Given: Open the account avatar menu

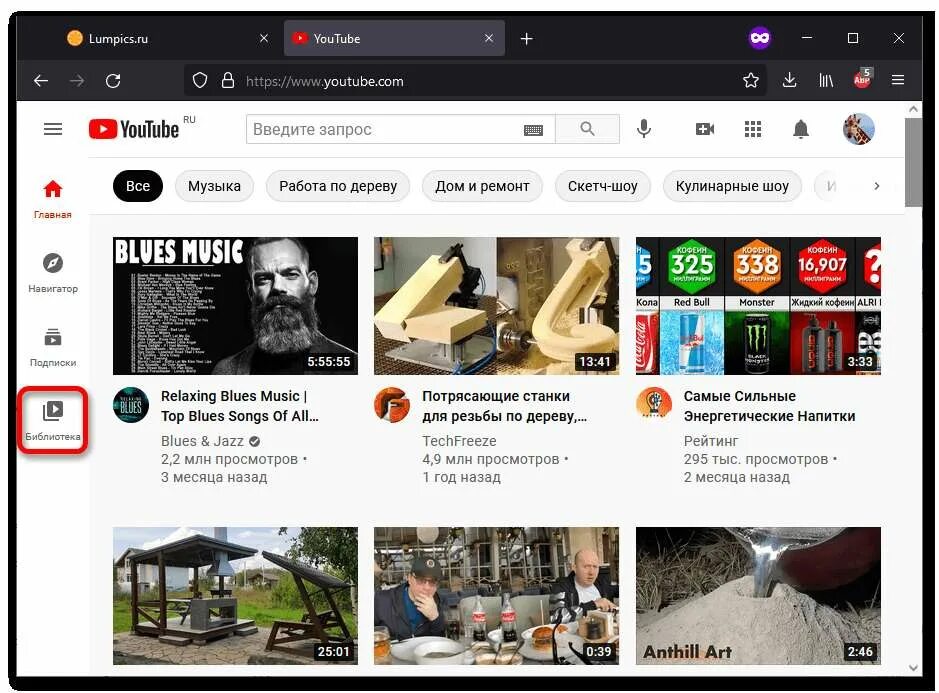Looking at the screenshot, I should [x=859, y=129].
